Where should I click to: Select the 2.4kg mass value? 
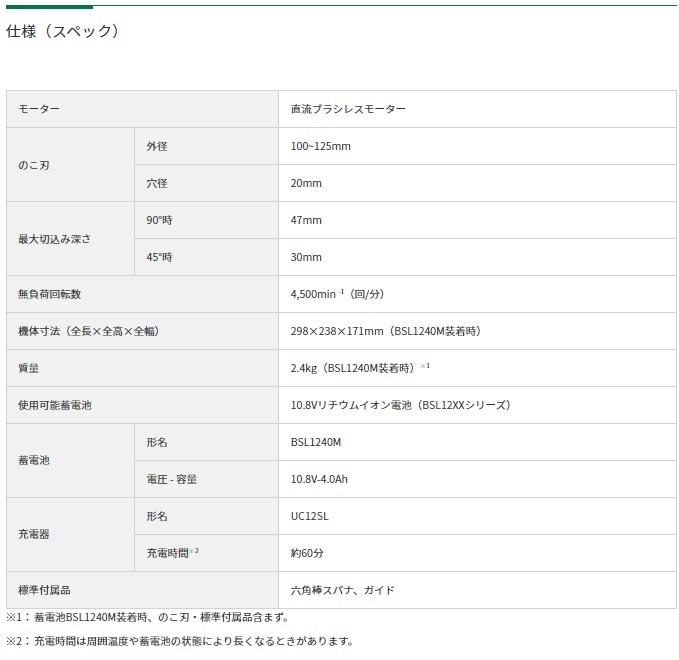360,368
